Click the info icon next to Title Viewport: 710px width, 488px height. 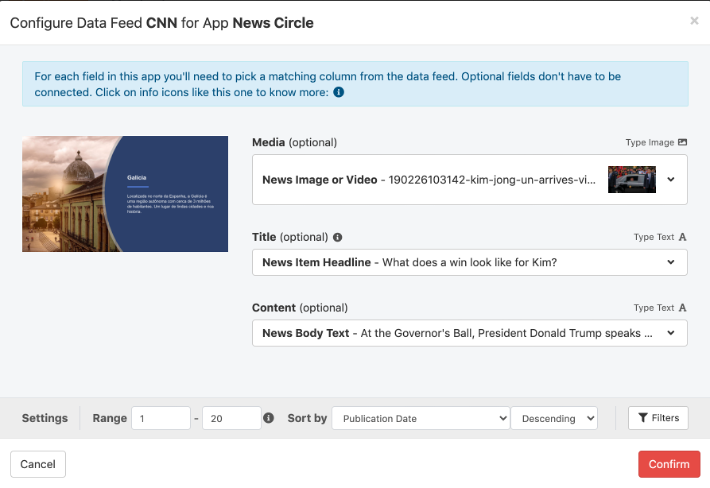(x=337, y=237)
